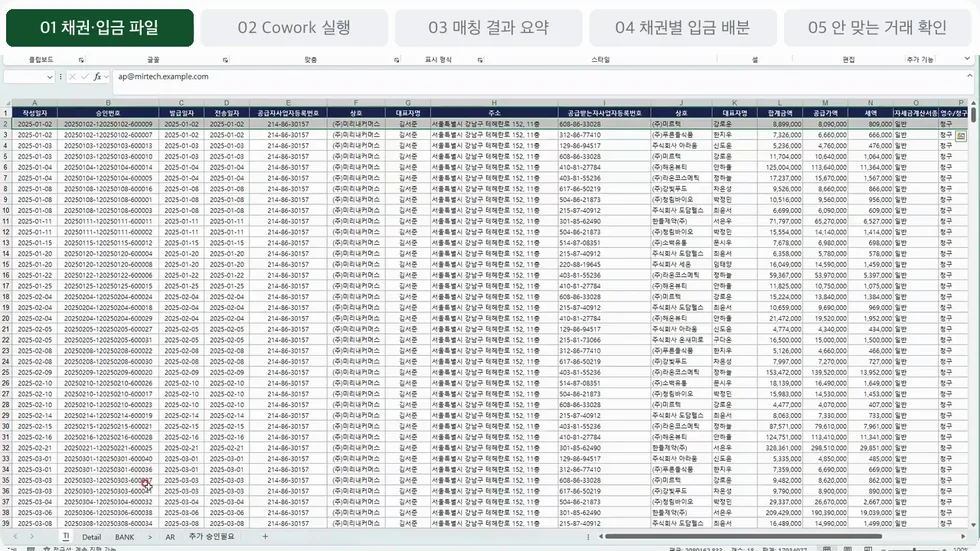Click the cell with 승인번호 20250102-120250102-600009
The image size is (980, 551).
point(108,124)
